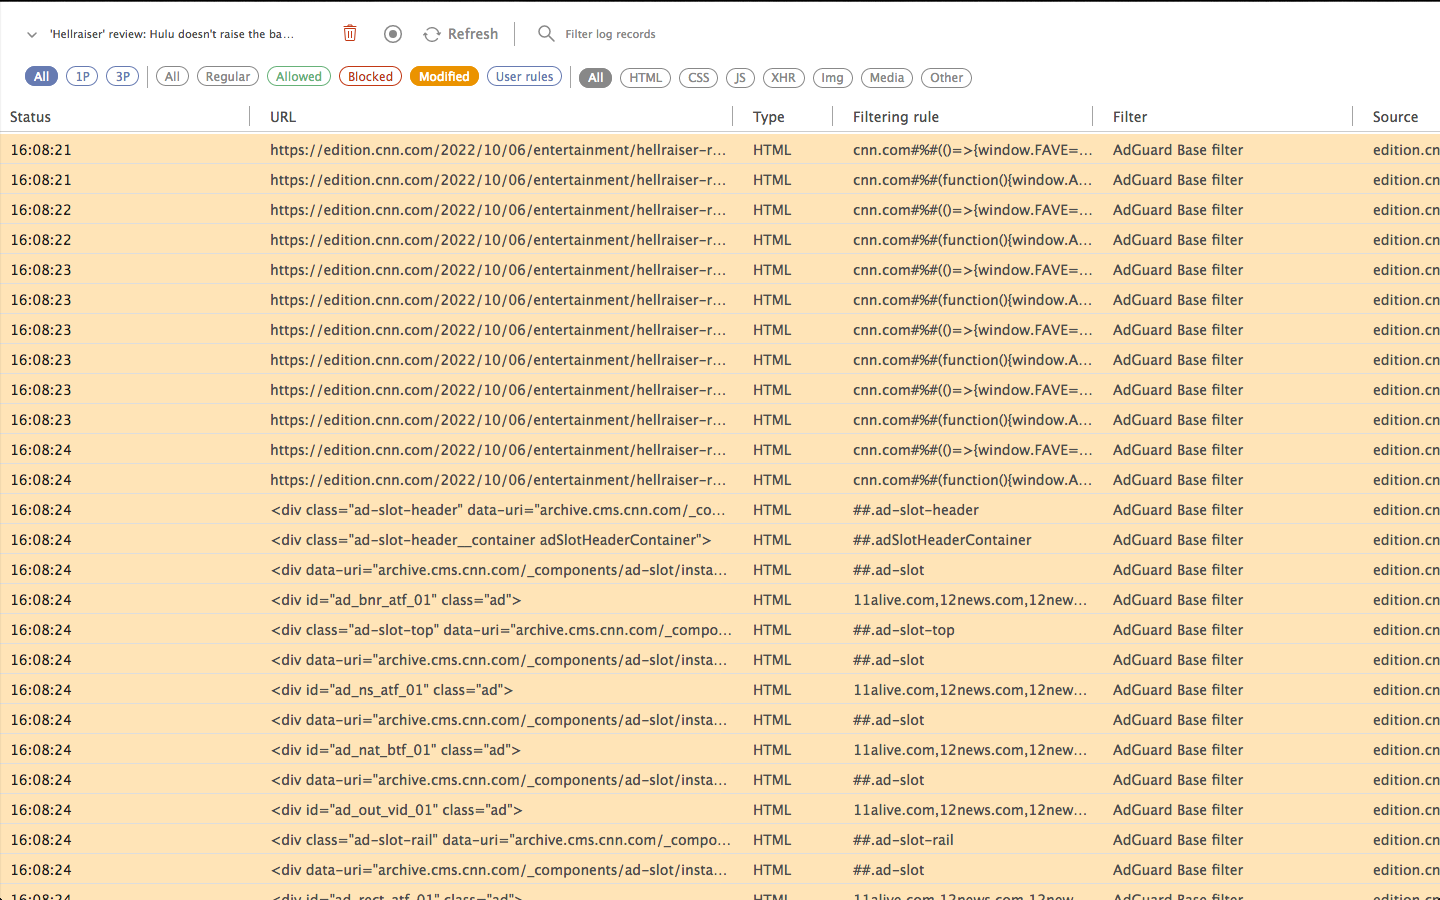Image resolution: width=1440 pixels, height=900 pixels.
Task: Toggle the 3P filter pill
Action: point(122,76)
